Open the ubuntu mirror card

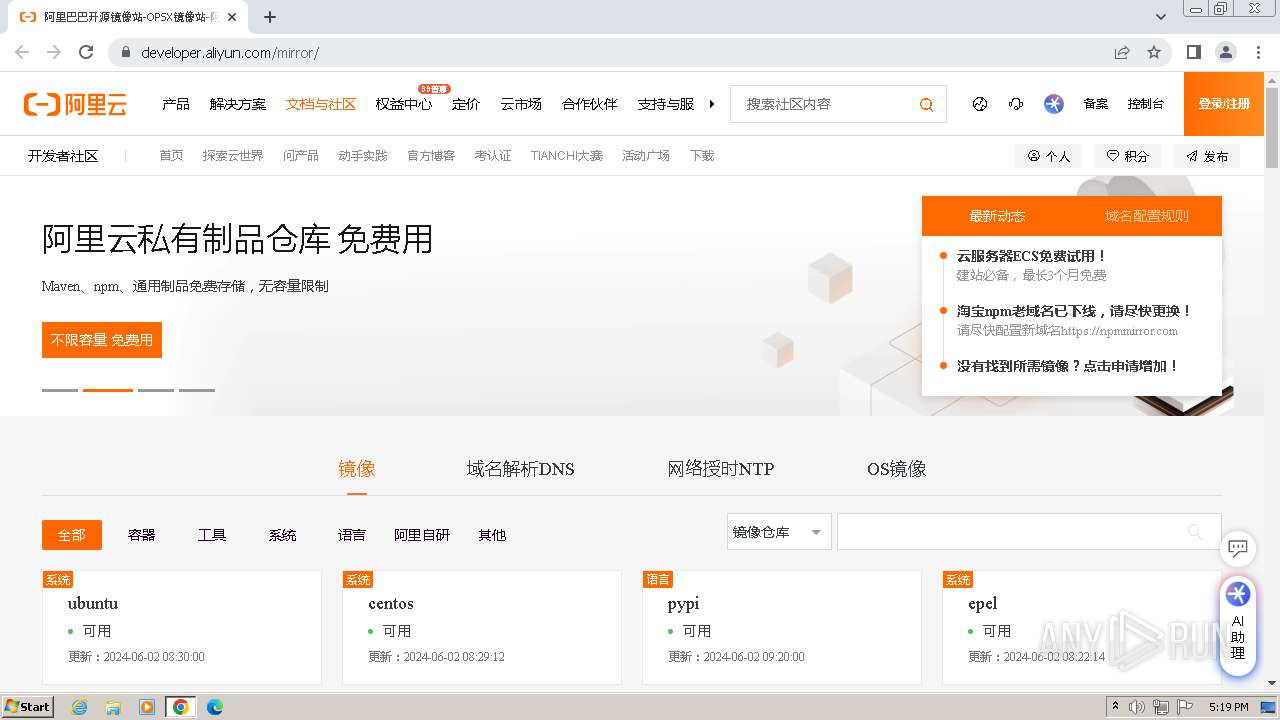182,628
